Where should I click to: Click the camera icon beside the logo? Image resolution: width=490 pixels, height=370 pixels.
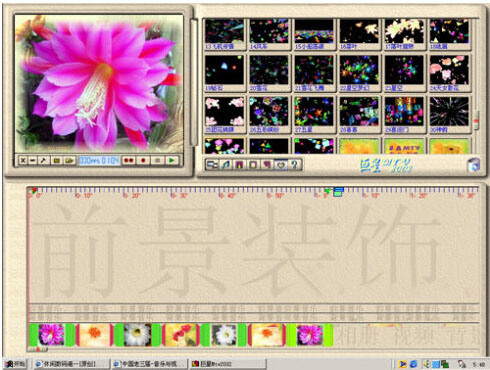(x=473, y=165)
